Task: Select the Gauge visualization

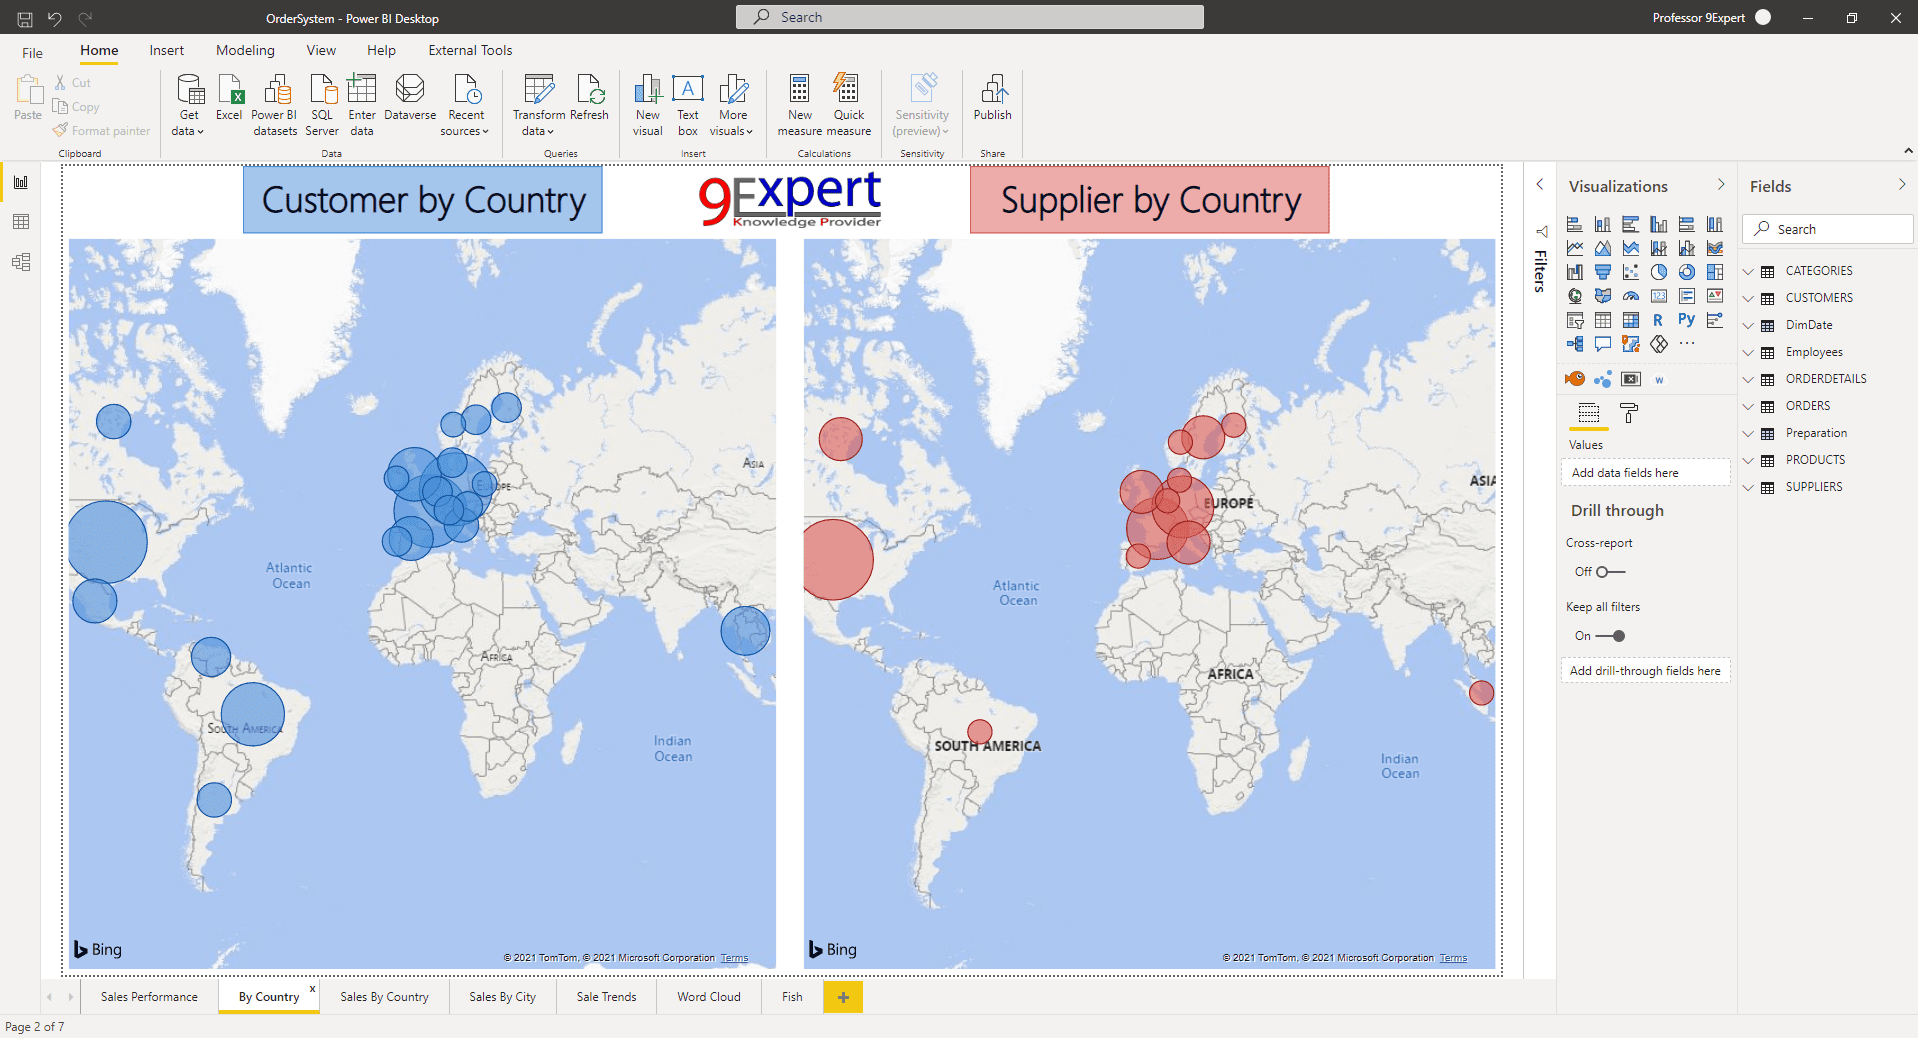Action: tap(1631, 296)
